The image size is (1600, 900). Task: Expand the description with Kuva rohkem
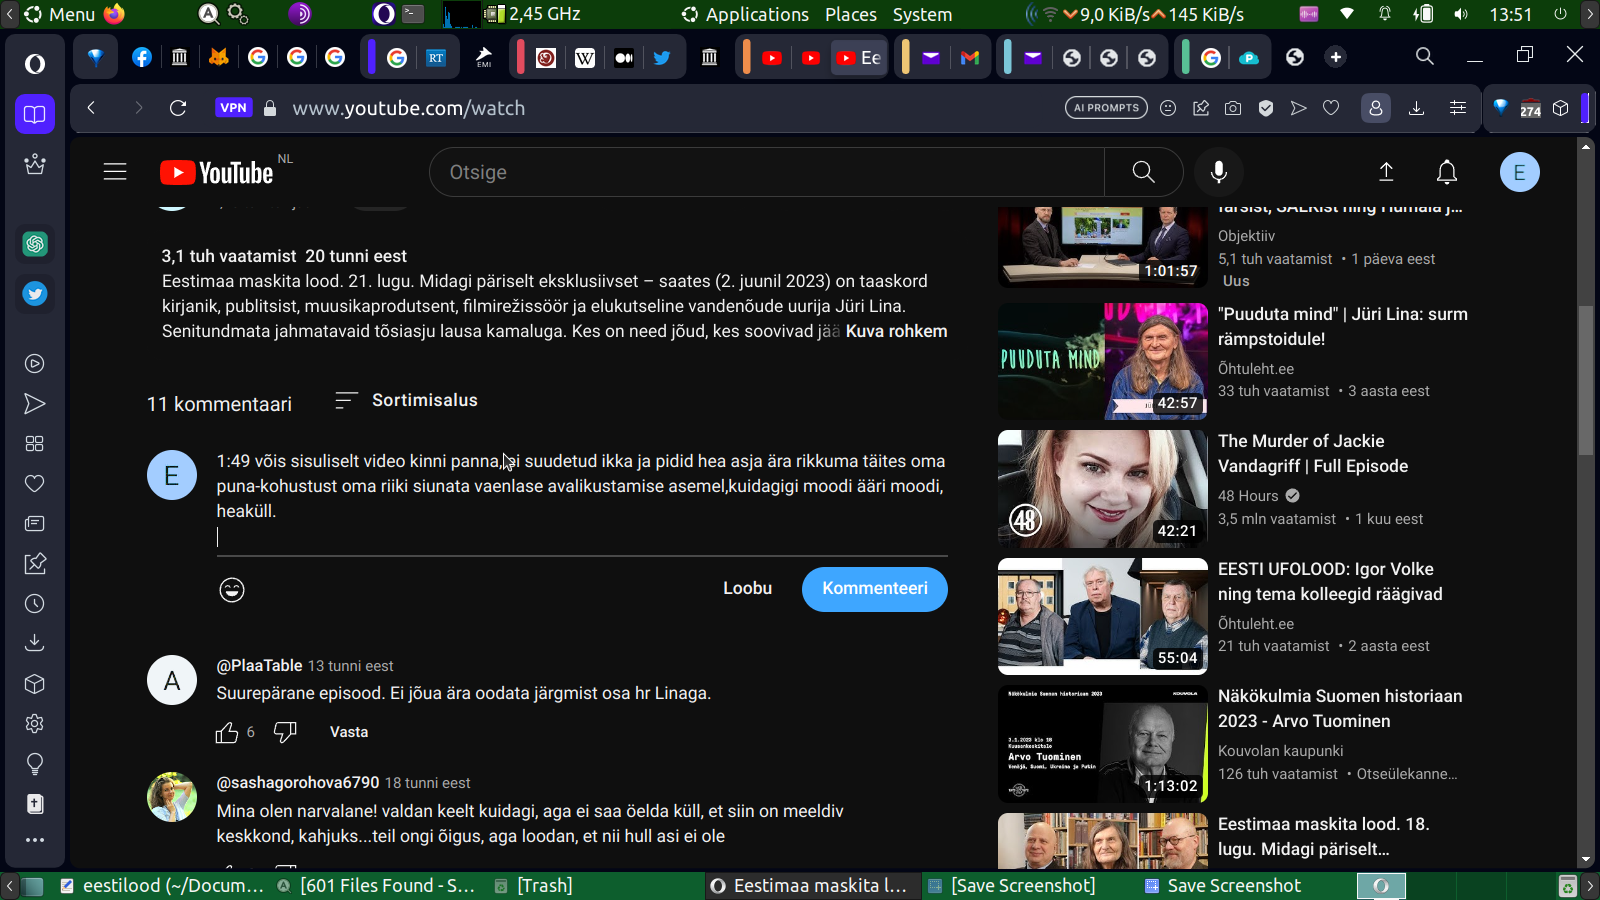point(896,332)
